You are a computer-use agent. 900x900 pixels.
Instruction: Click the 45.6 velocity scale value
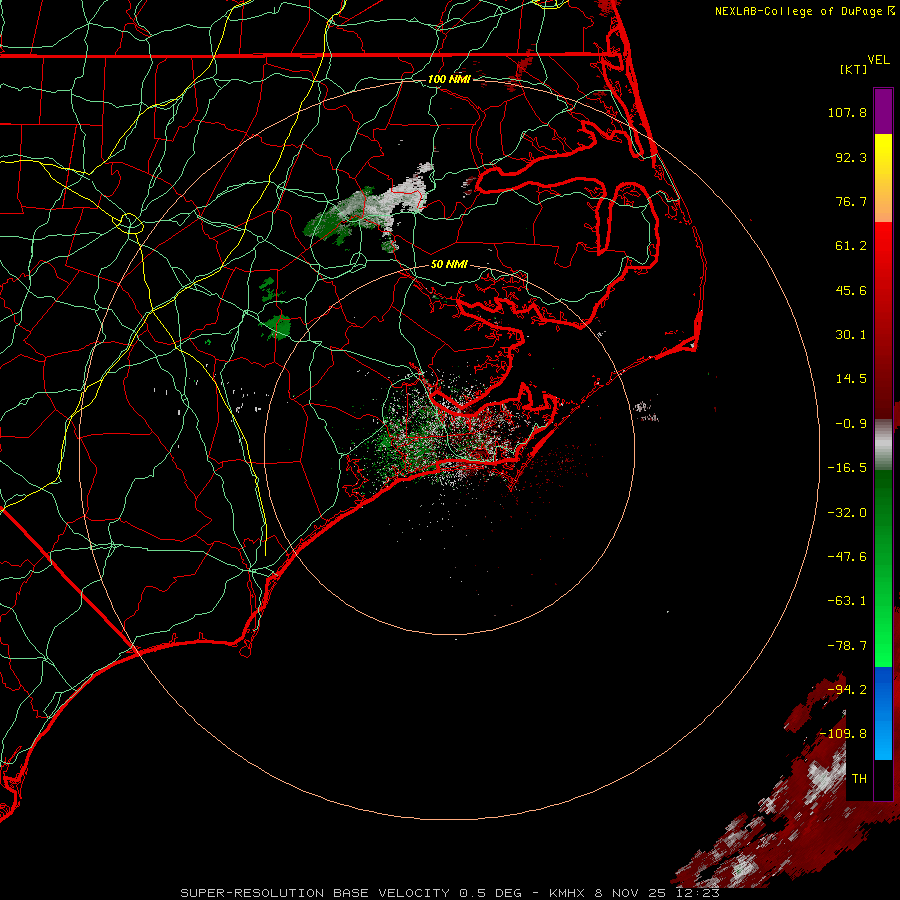click(851, 290)
